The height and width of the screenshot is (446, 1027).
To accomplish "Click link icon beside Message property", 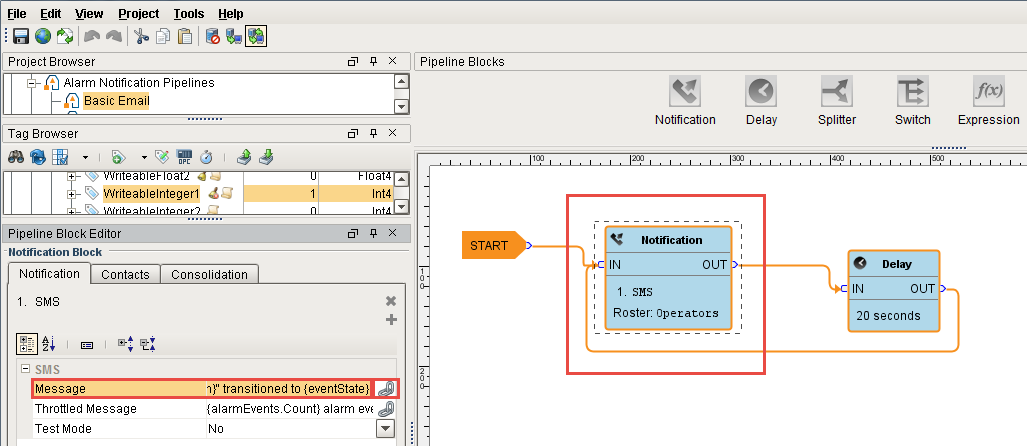I will click(x=385, y=388).
